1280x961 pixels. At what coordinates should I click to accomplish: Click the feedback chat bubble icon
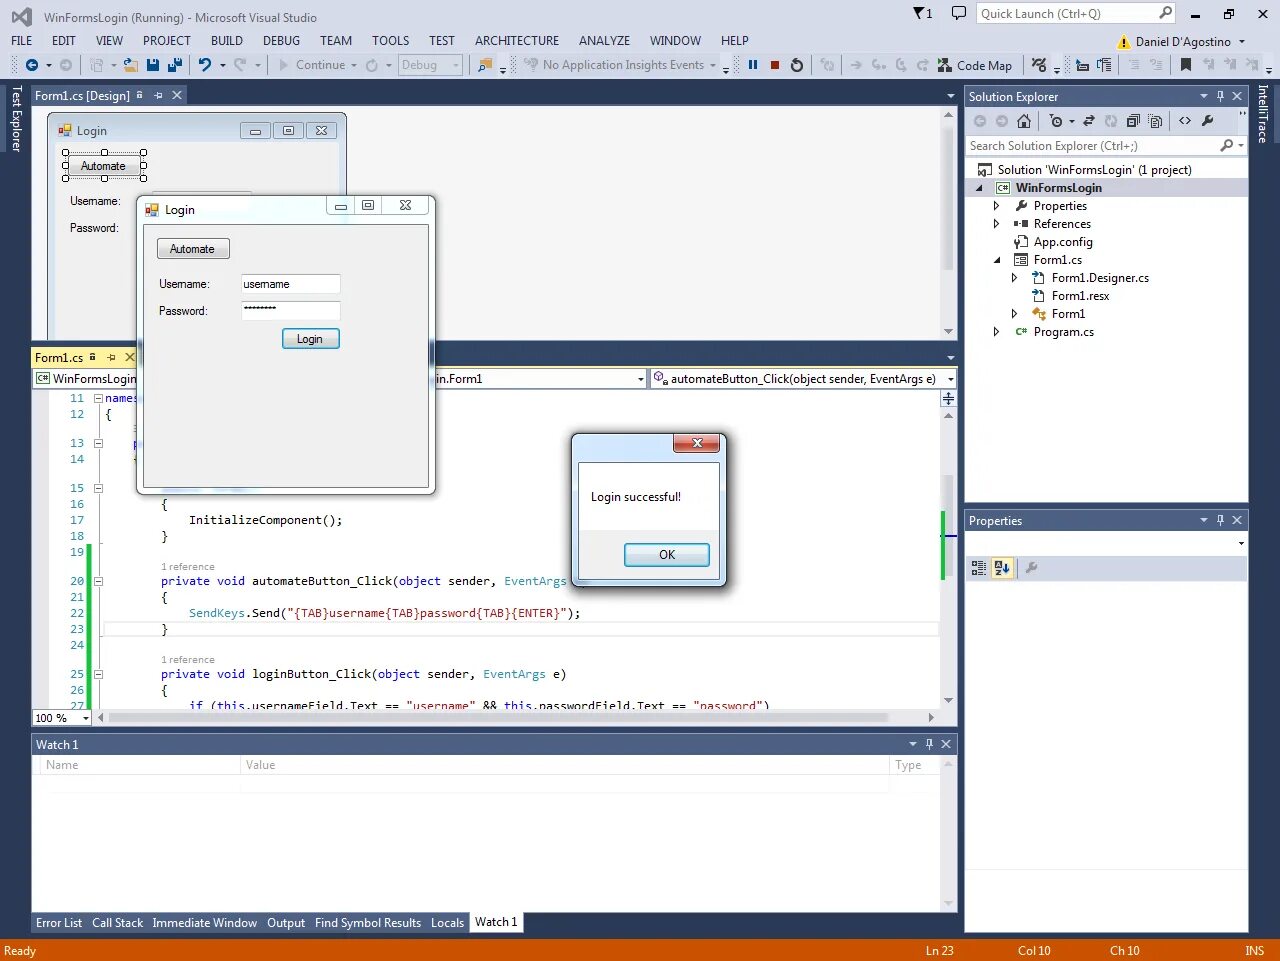(x=959, y=13)
